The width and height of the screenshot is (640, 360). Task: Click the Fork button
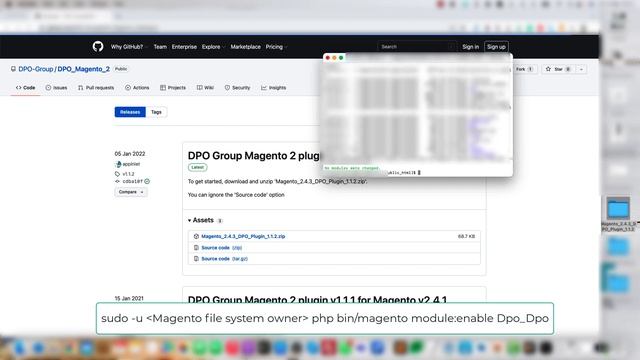(x=524, y=69)
